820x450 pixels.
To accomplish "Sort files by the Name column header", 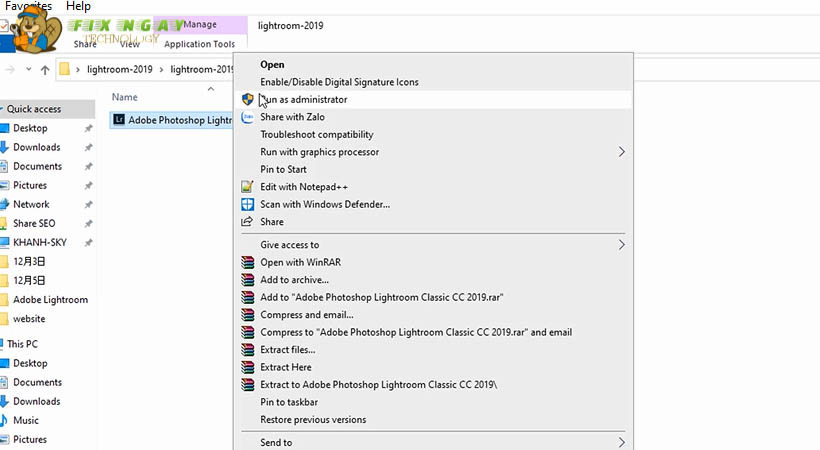I will coord(125,97).
